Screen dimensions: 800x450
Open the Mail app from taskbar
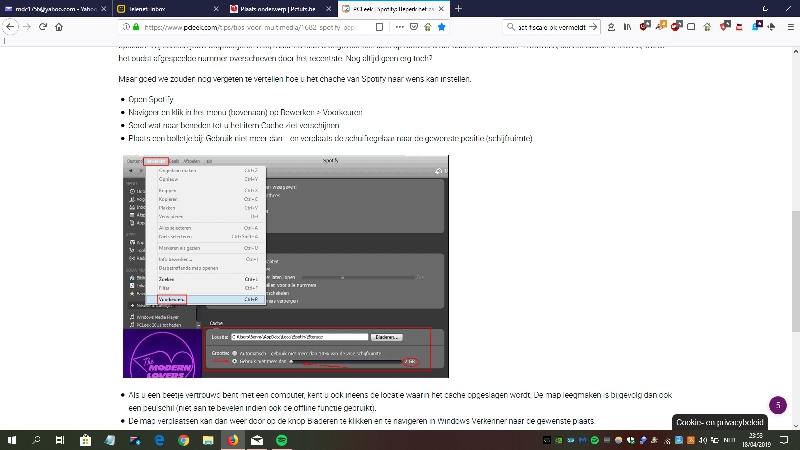pos(257,440)
